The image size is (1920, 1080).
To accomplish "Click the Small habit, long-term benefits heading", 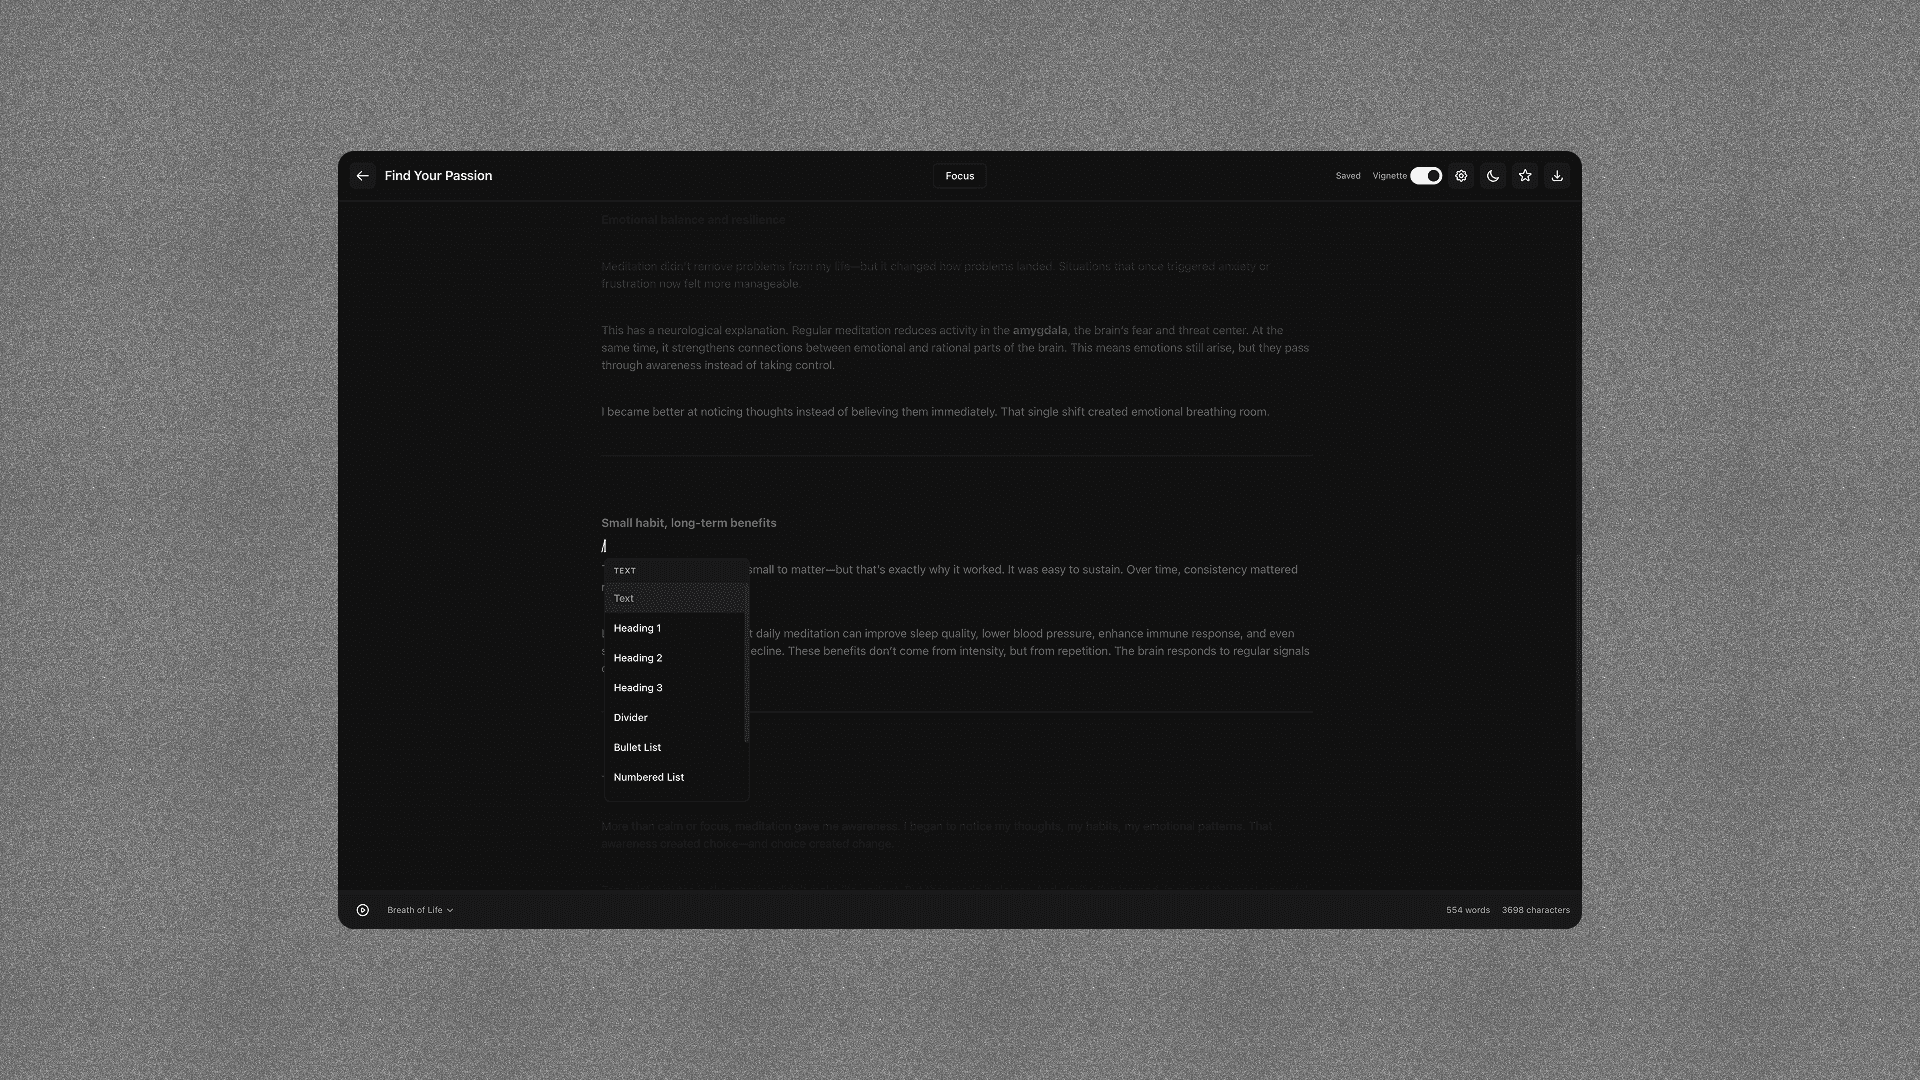I will 688,523.
